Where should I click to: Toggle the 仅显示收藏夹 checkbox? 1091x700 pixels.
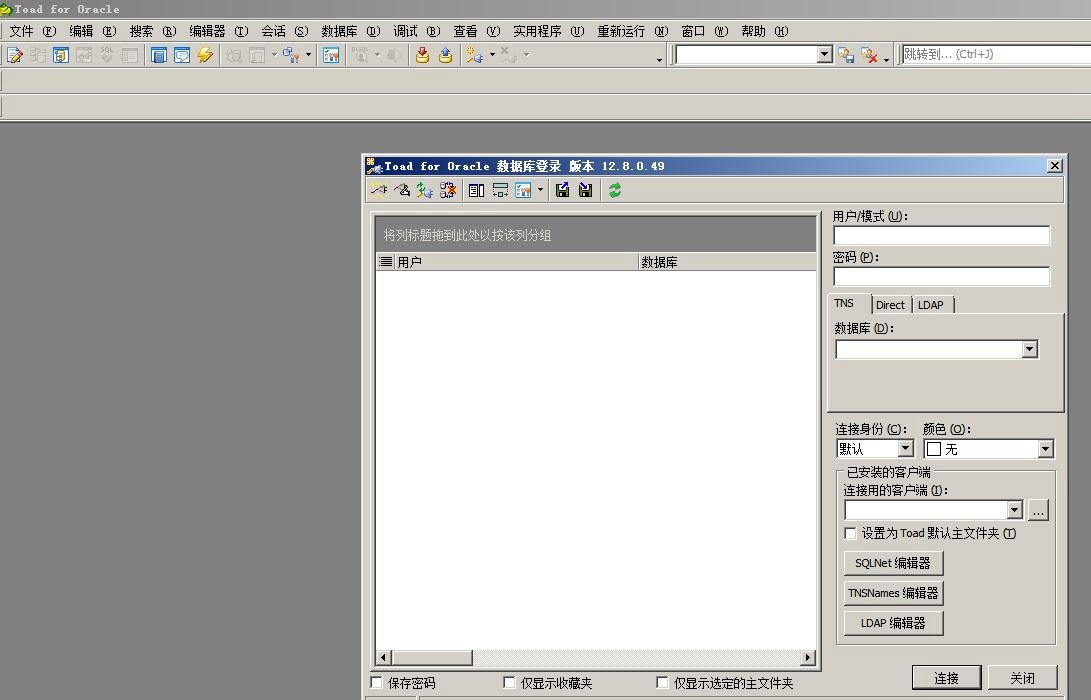point(509,683)
